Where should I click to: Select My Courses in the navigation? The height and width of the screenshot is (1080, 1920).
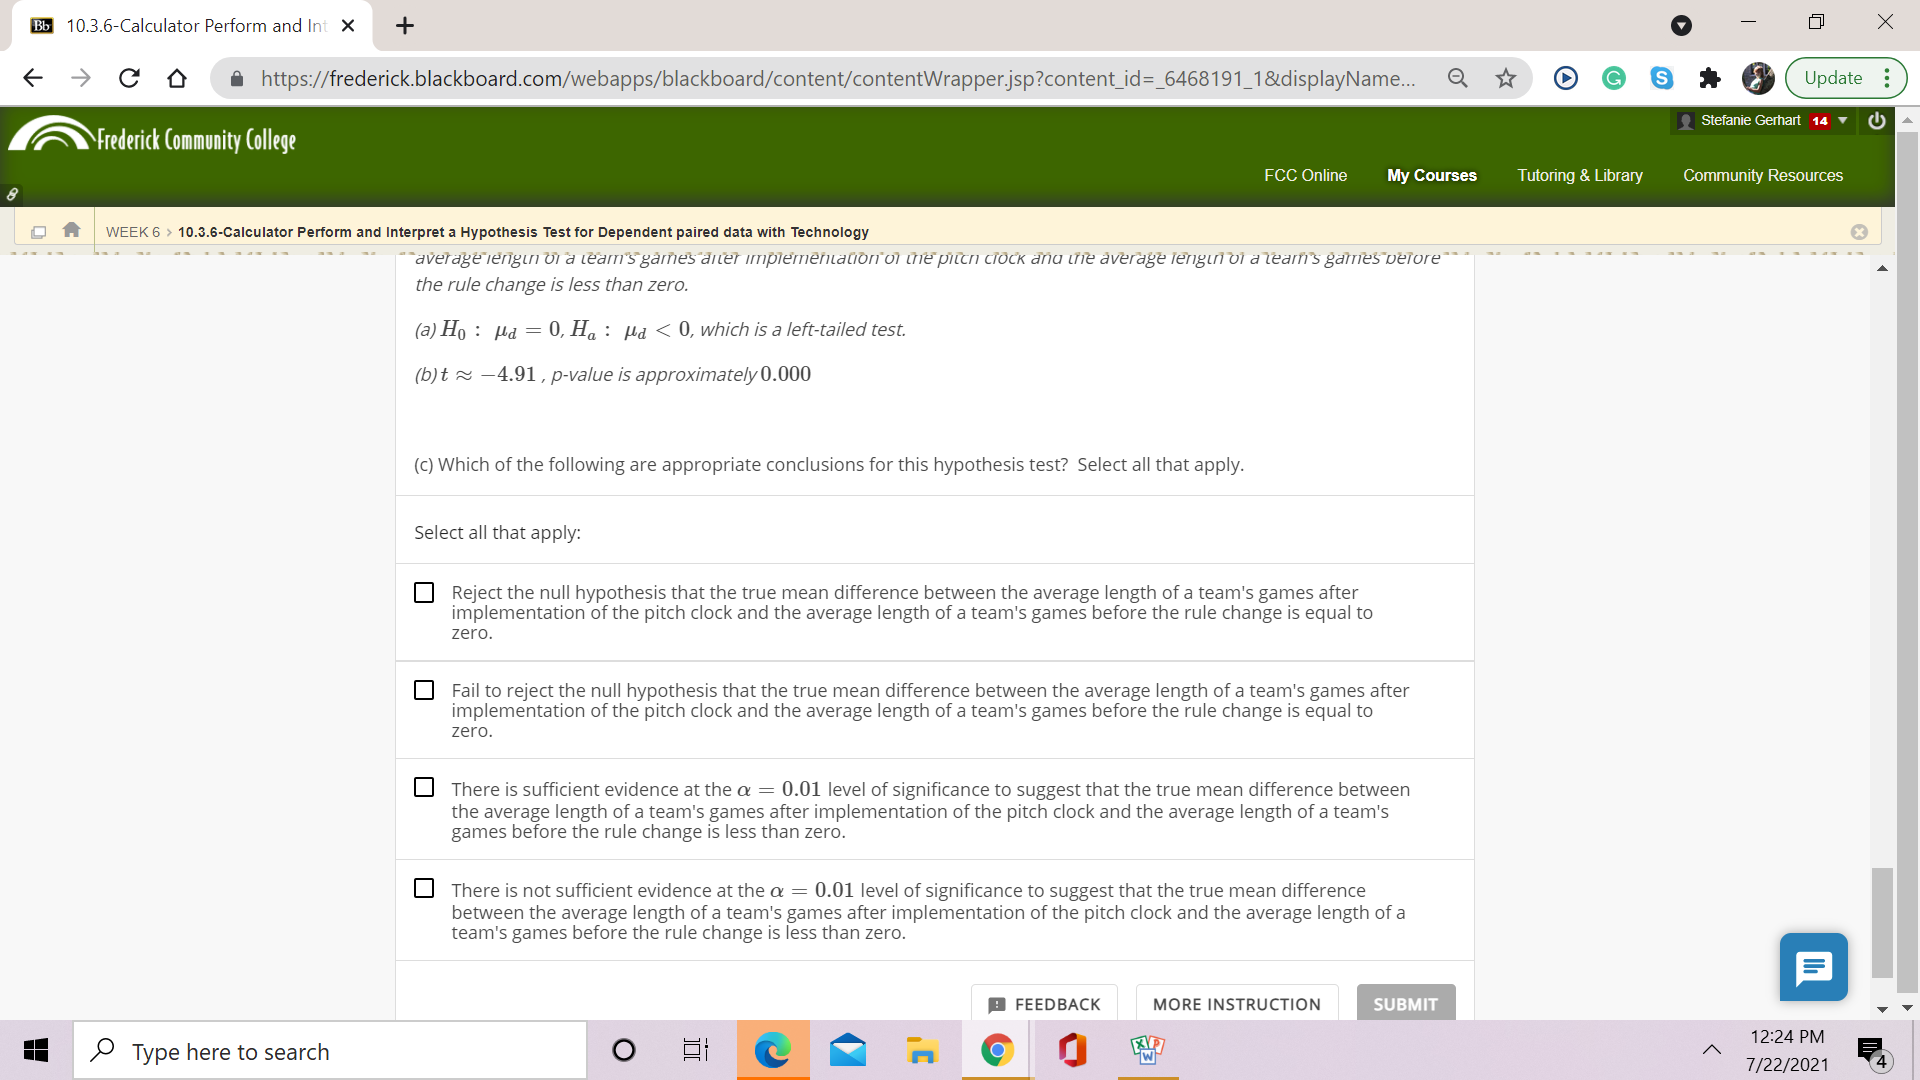tap(1431, 175)
